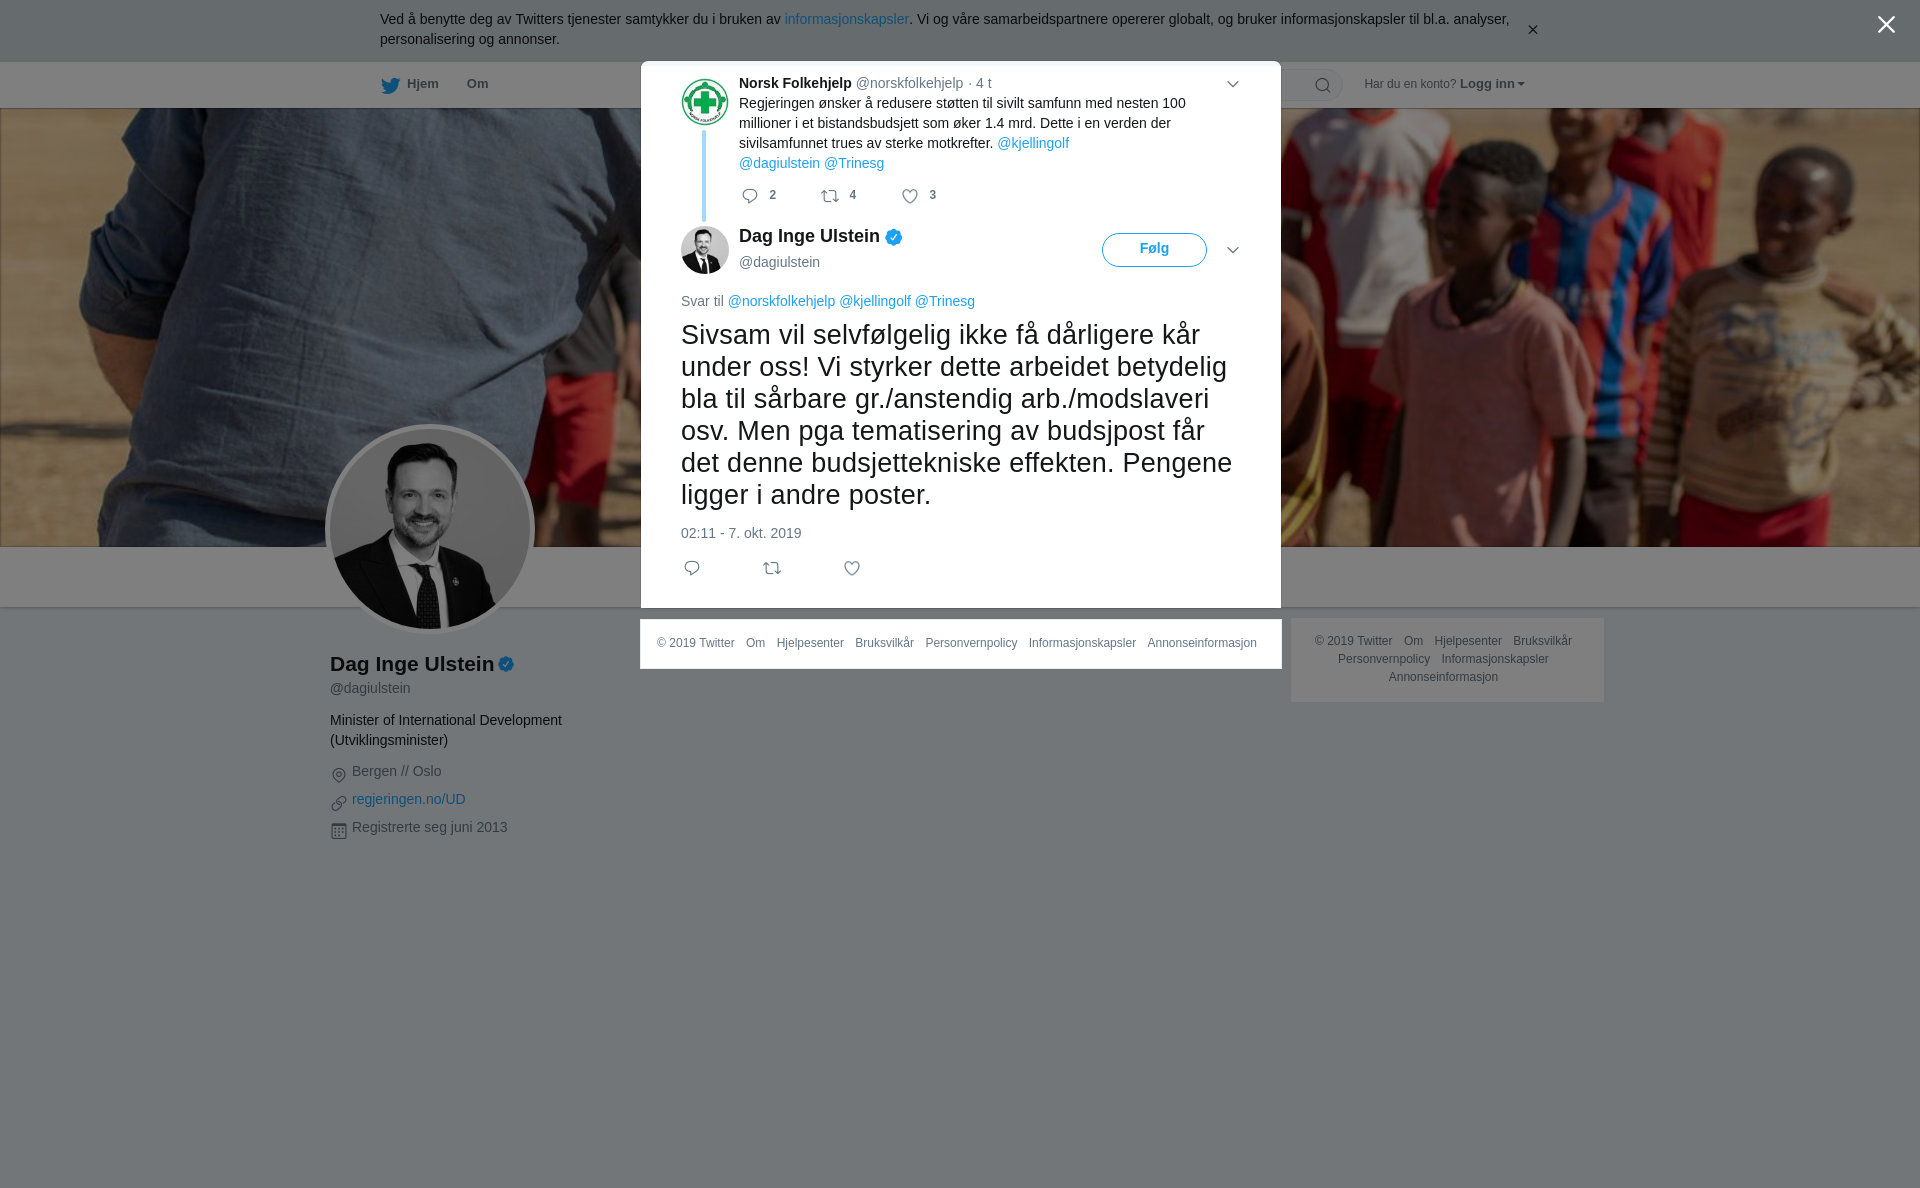
Task: Expand the Norsk Folkehjelp tweet options chevron
Action: [1233, 84]
